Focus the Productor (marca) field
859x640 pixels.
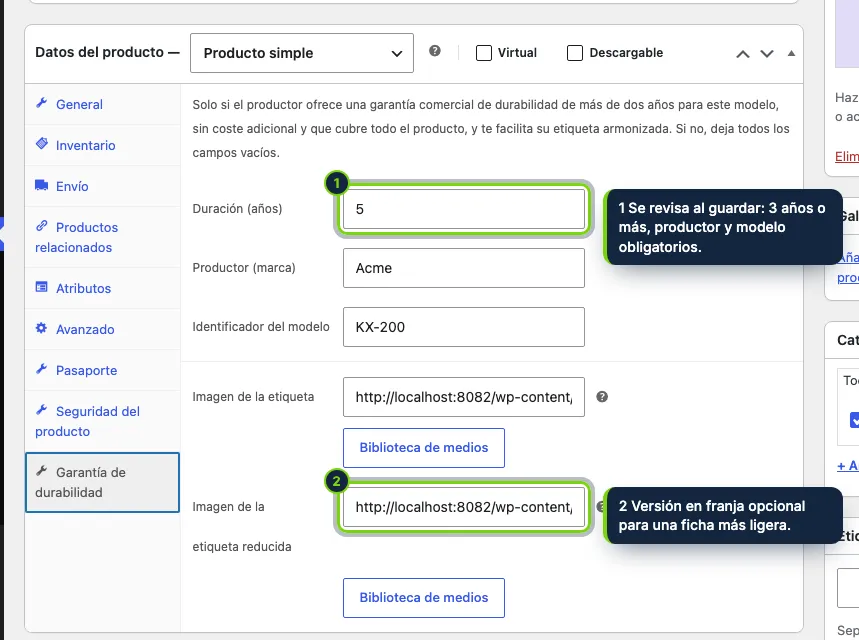pos(464,268)
